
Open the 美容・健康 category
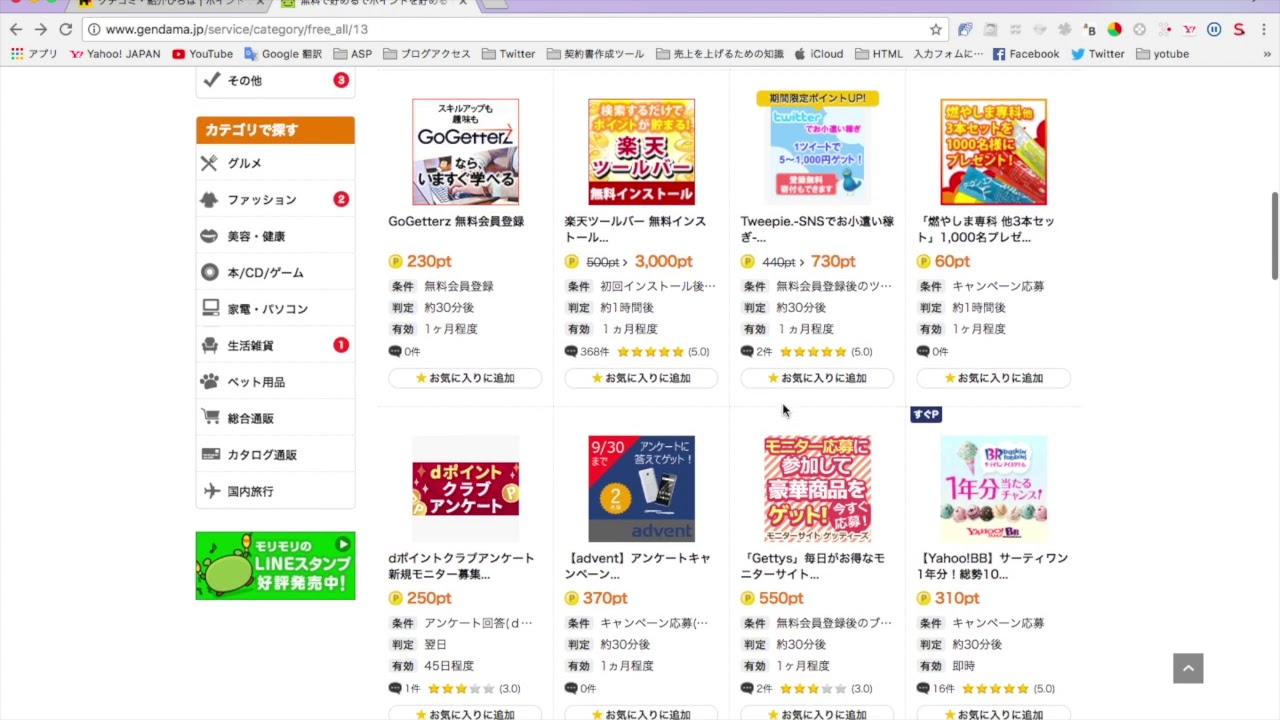point(275,236)
